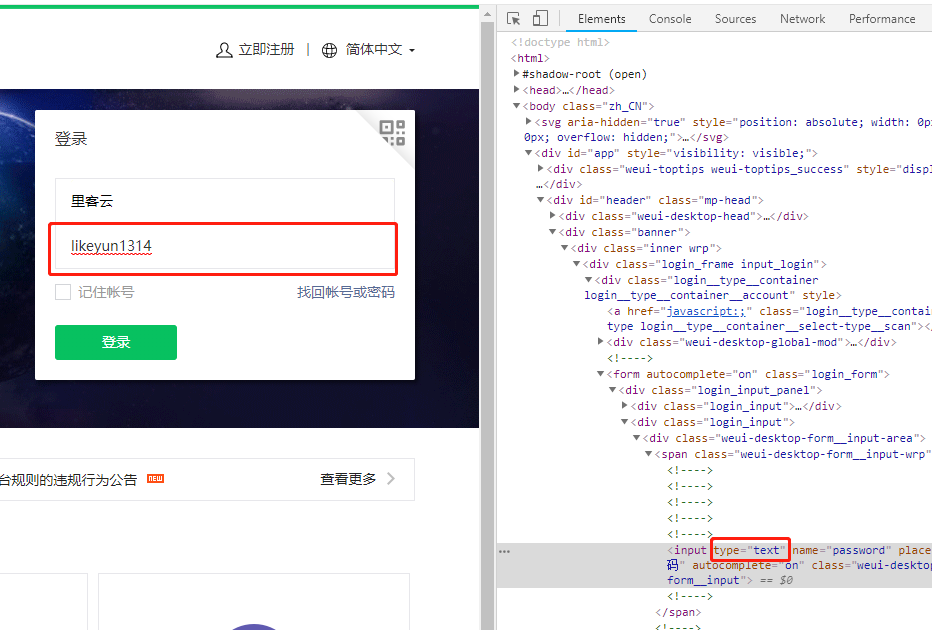Switch to the Console tab

pyautogui.click(x=670, y=19)
